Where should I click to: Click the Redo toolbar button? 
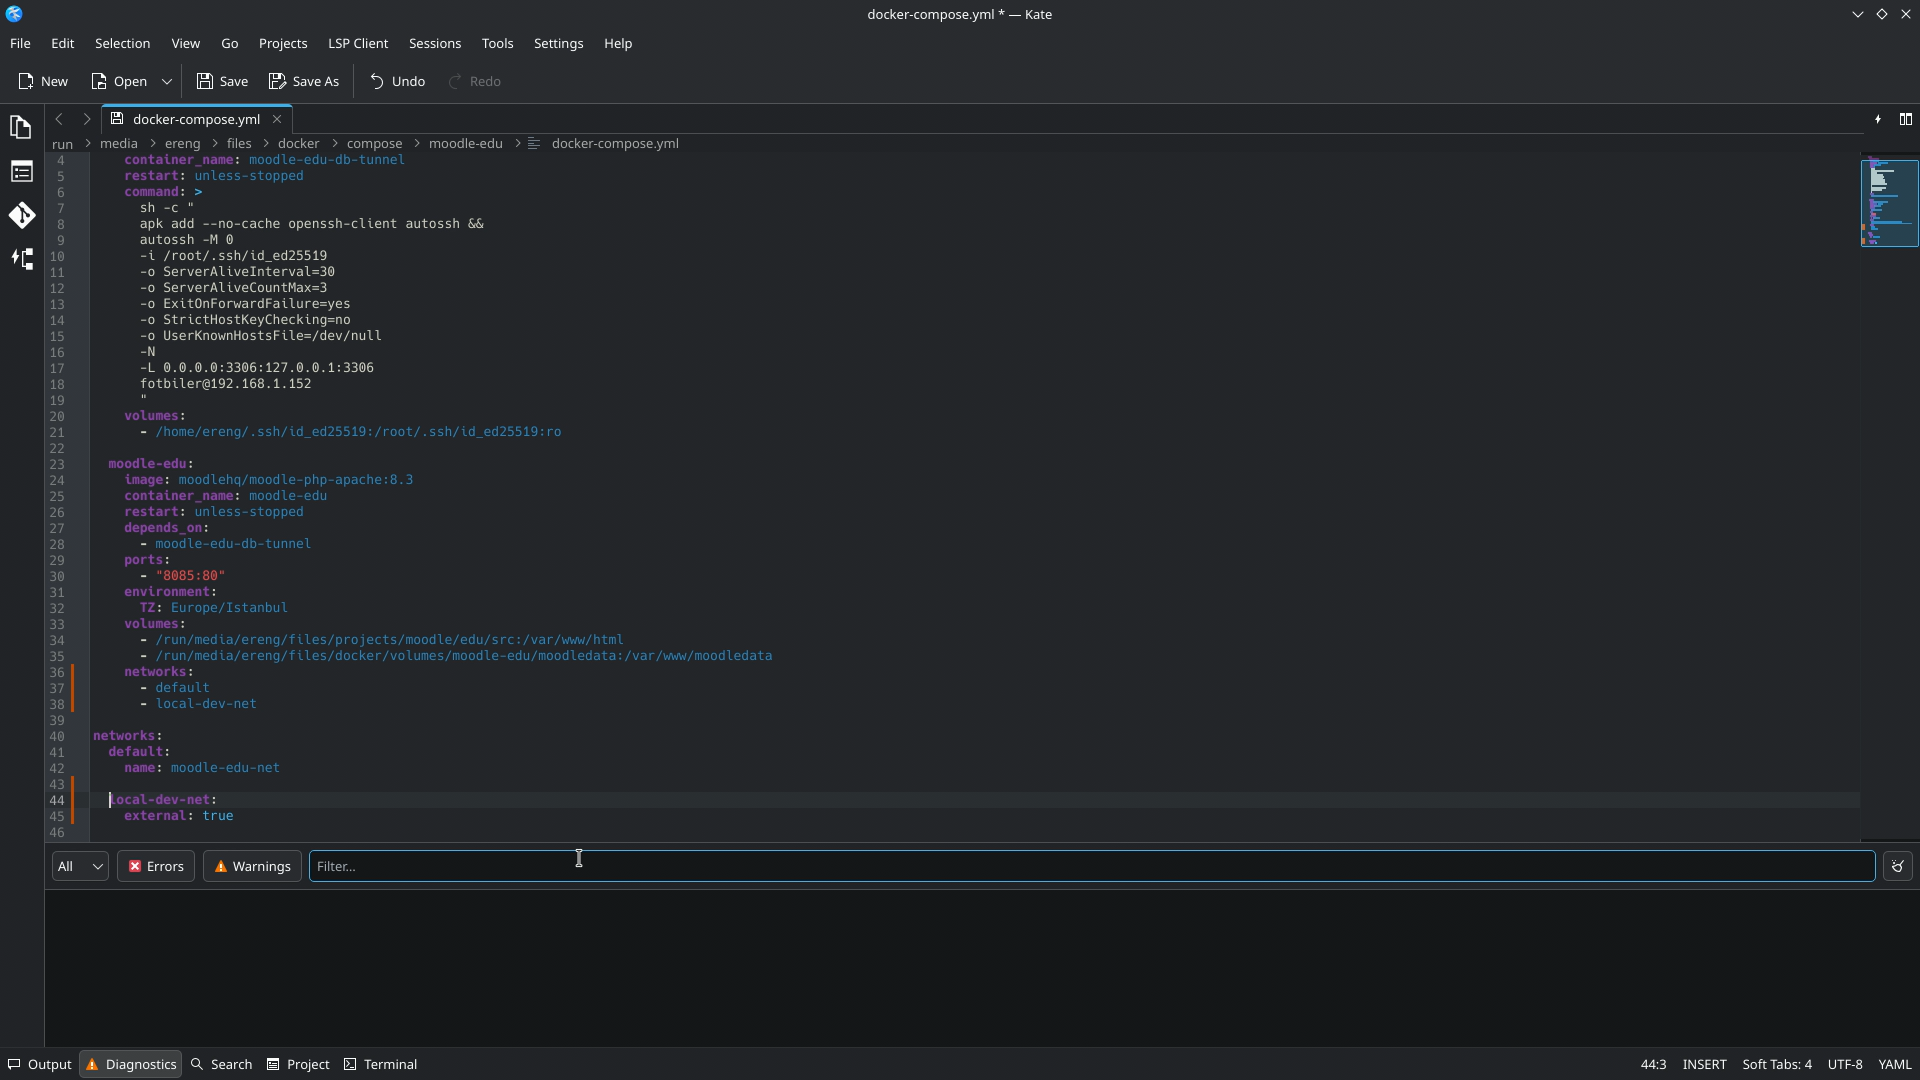[x=474, y=81]
